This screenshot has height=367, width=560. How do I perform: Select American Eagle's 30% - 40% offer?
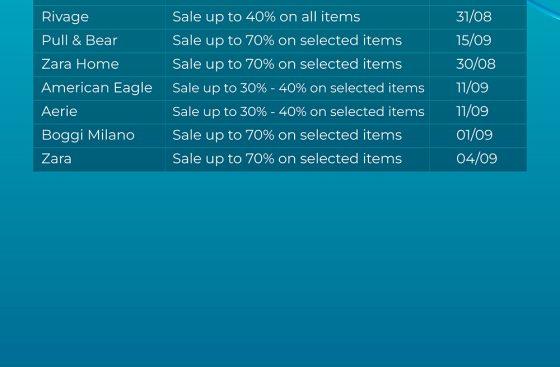(x=298, y=88)
